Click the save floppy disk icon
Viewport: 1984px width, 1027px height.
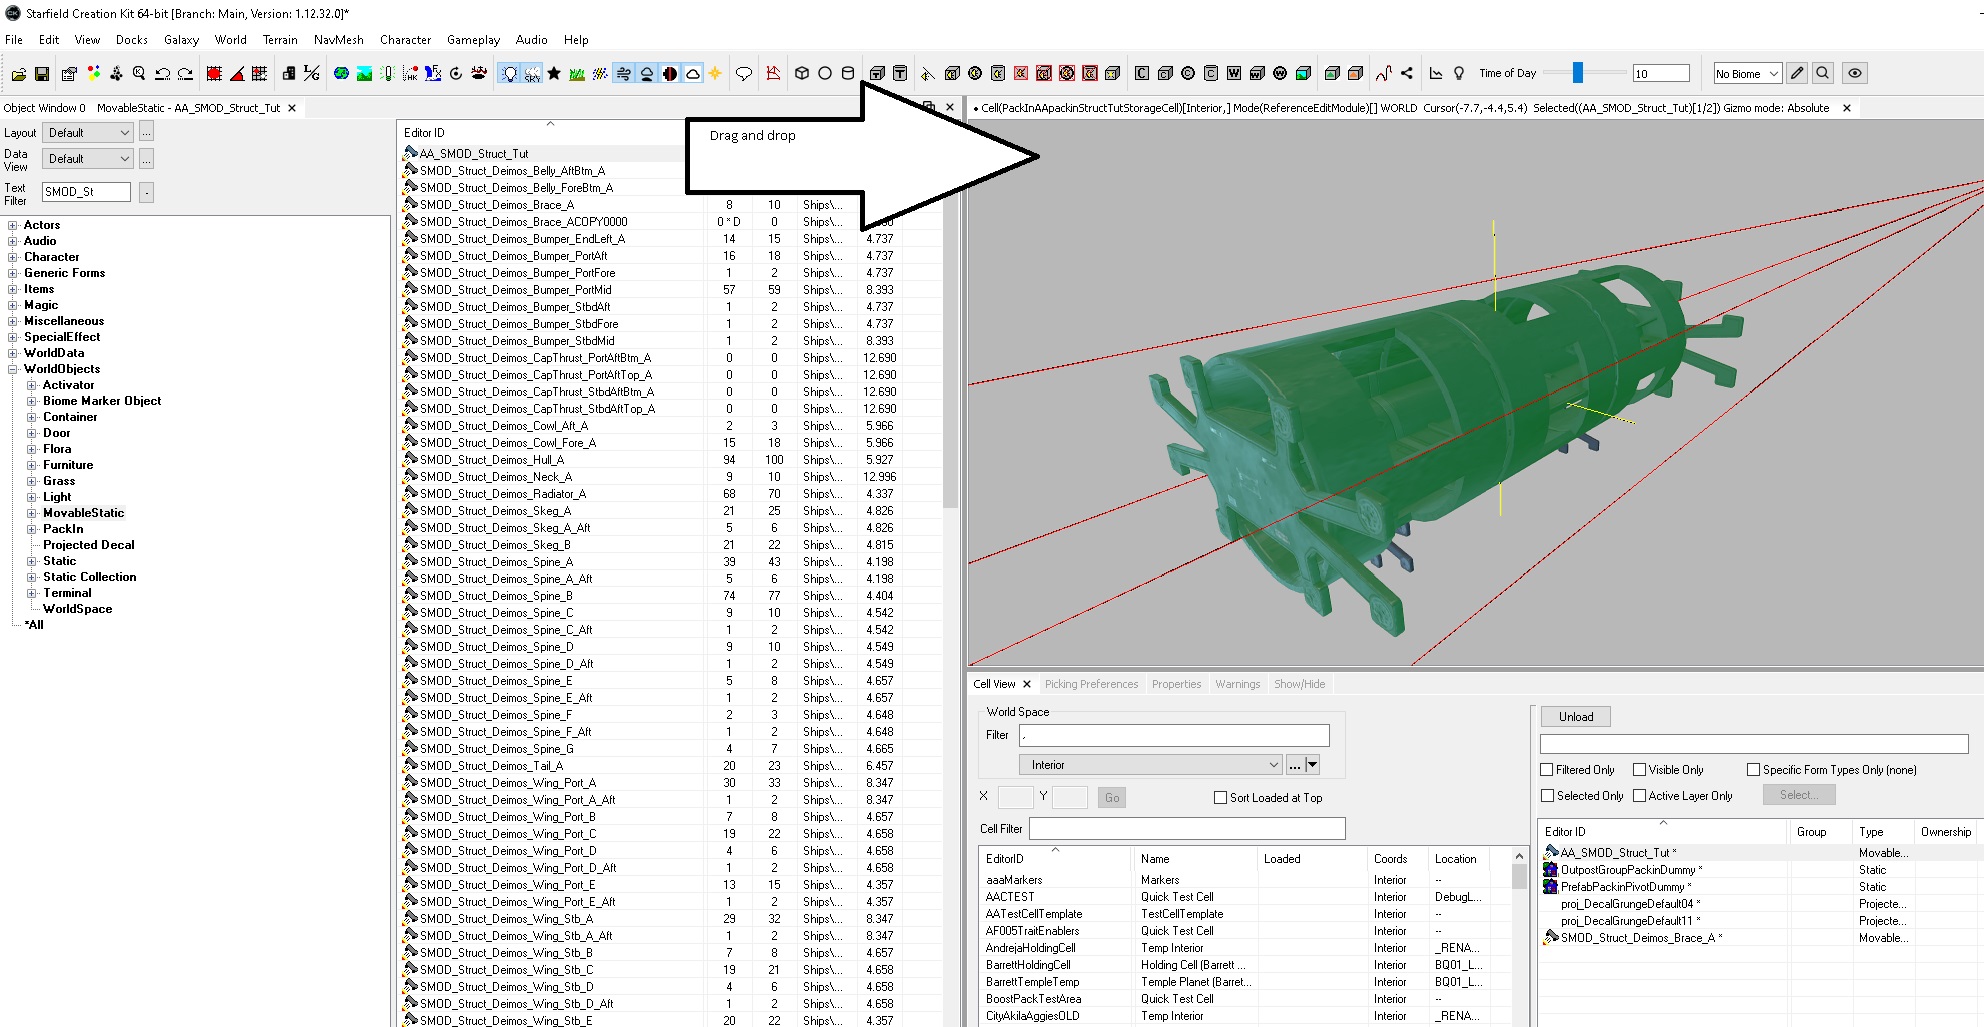click(x=42, y=73)
